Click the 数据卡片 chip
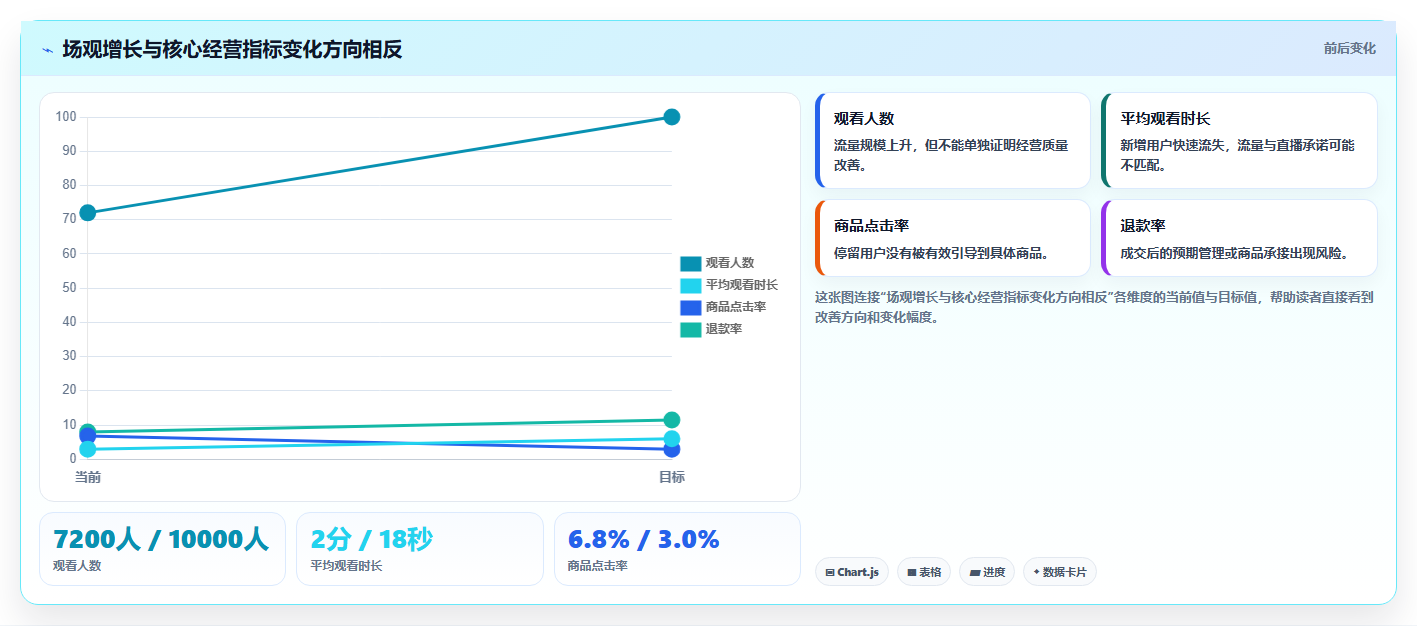The height and width of the screenshot is (626, 1417). (1060, 572)
